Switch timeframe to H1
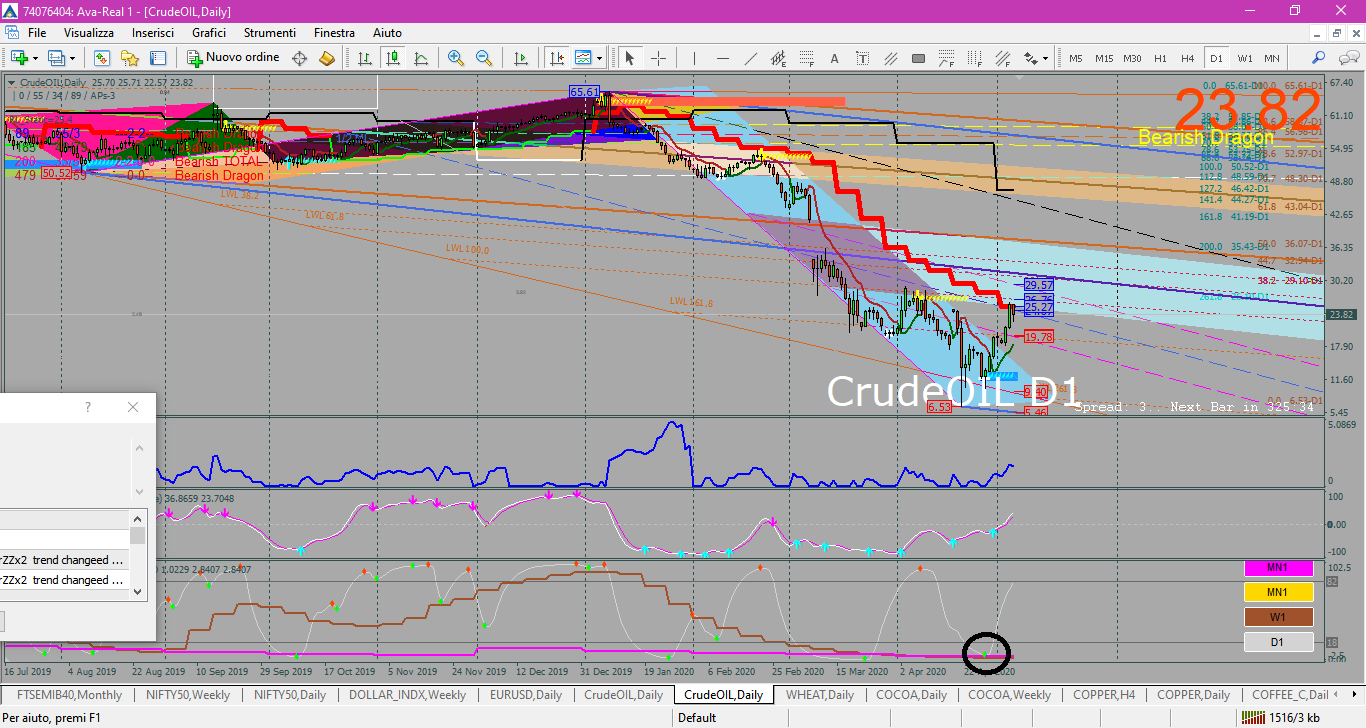This screenshot has width=1366, height=728. [x=1160, y=58]
